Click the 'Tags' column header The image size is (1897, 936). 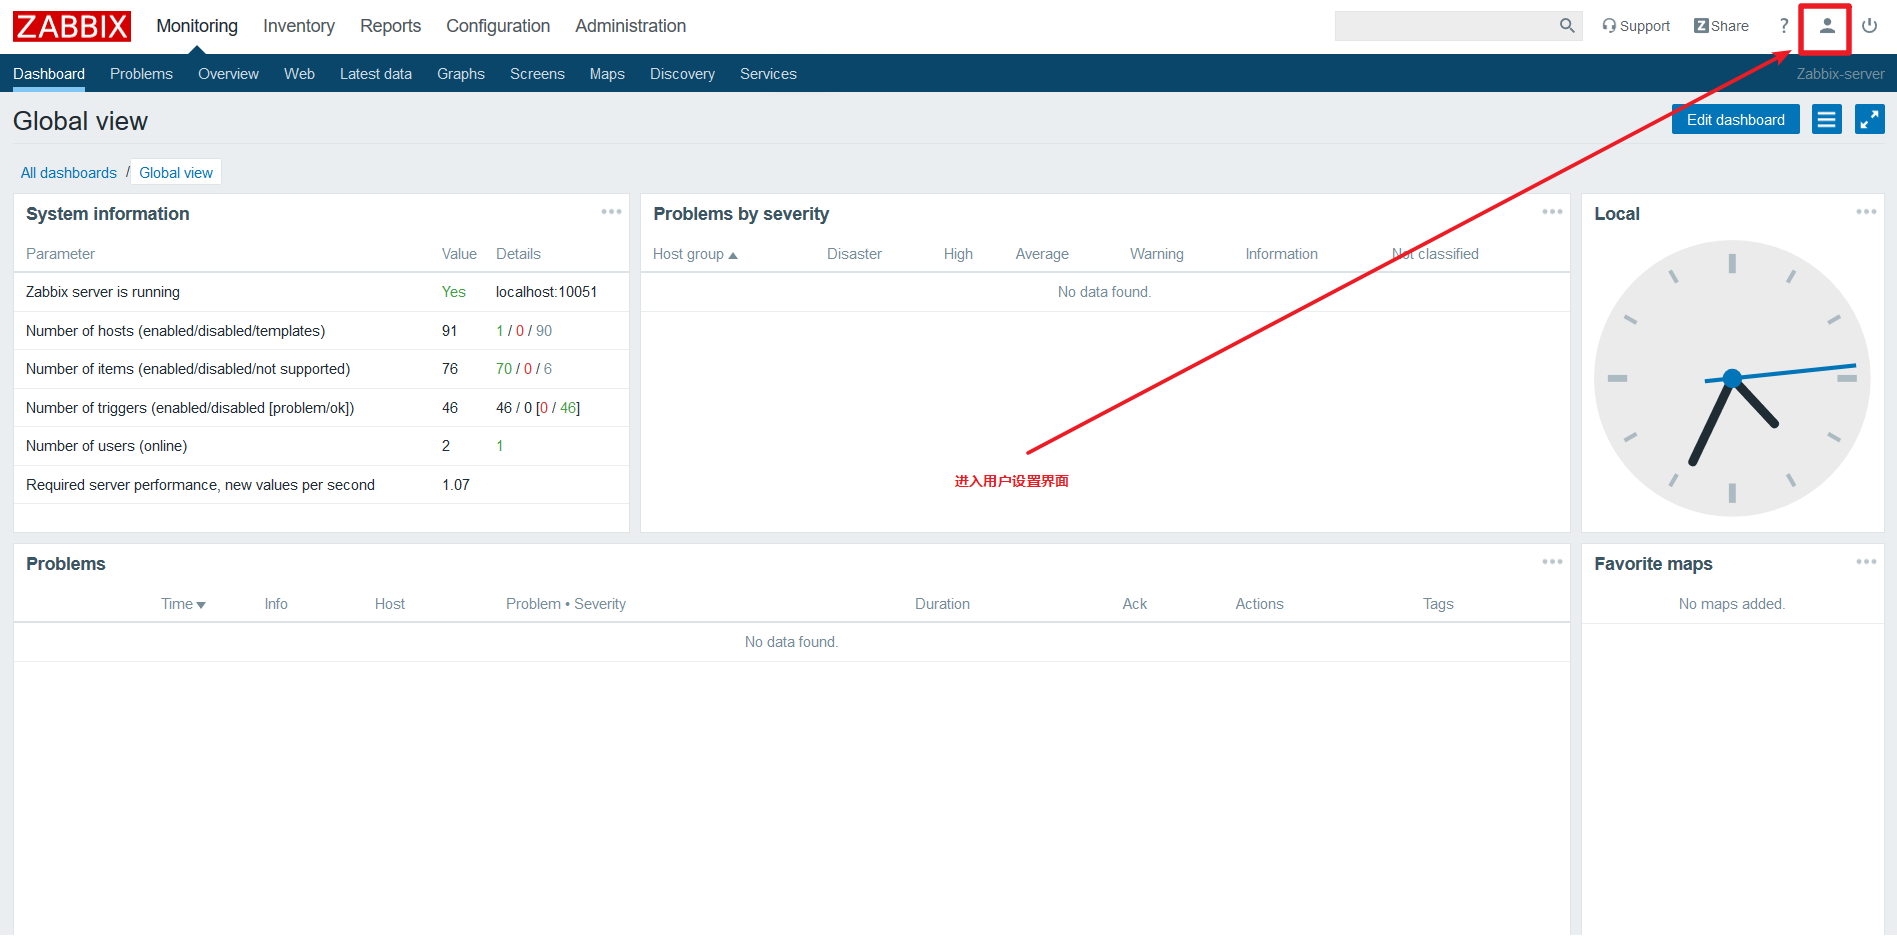[x=1438, y=604]
